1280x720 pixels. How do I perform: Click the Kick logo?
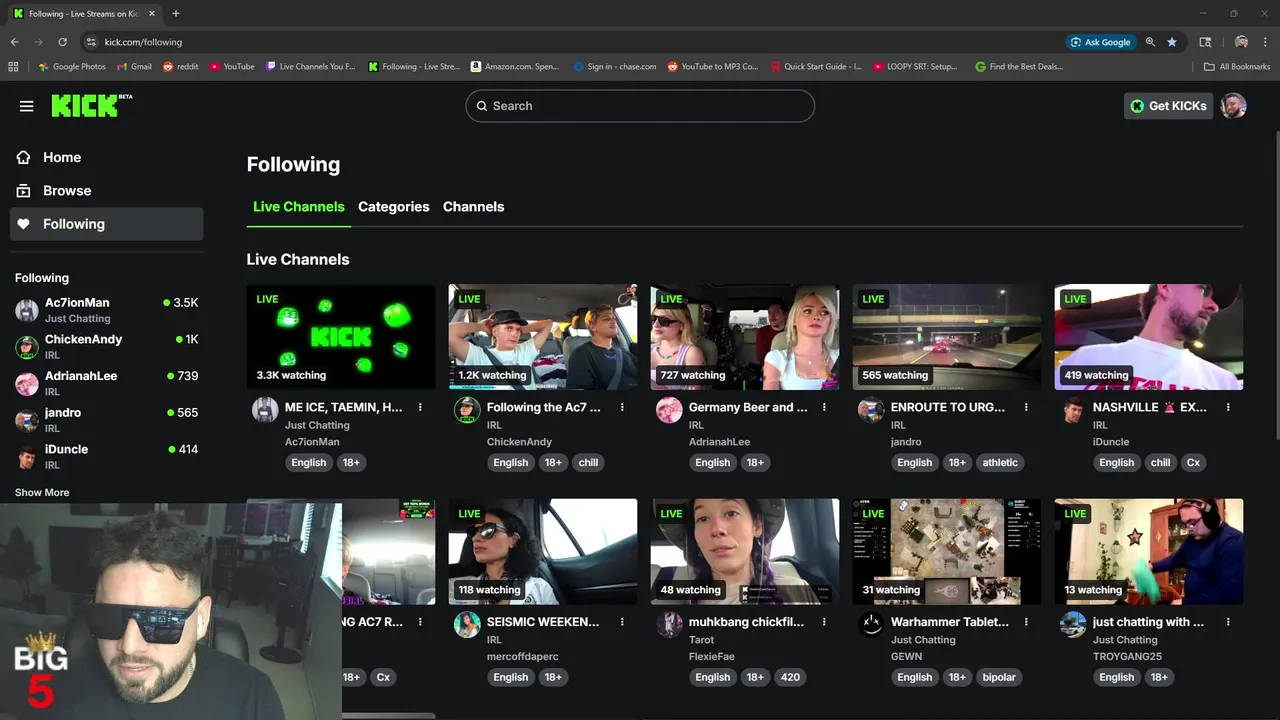pos(91,105)
